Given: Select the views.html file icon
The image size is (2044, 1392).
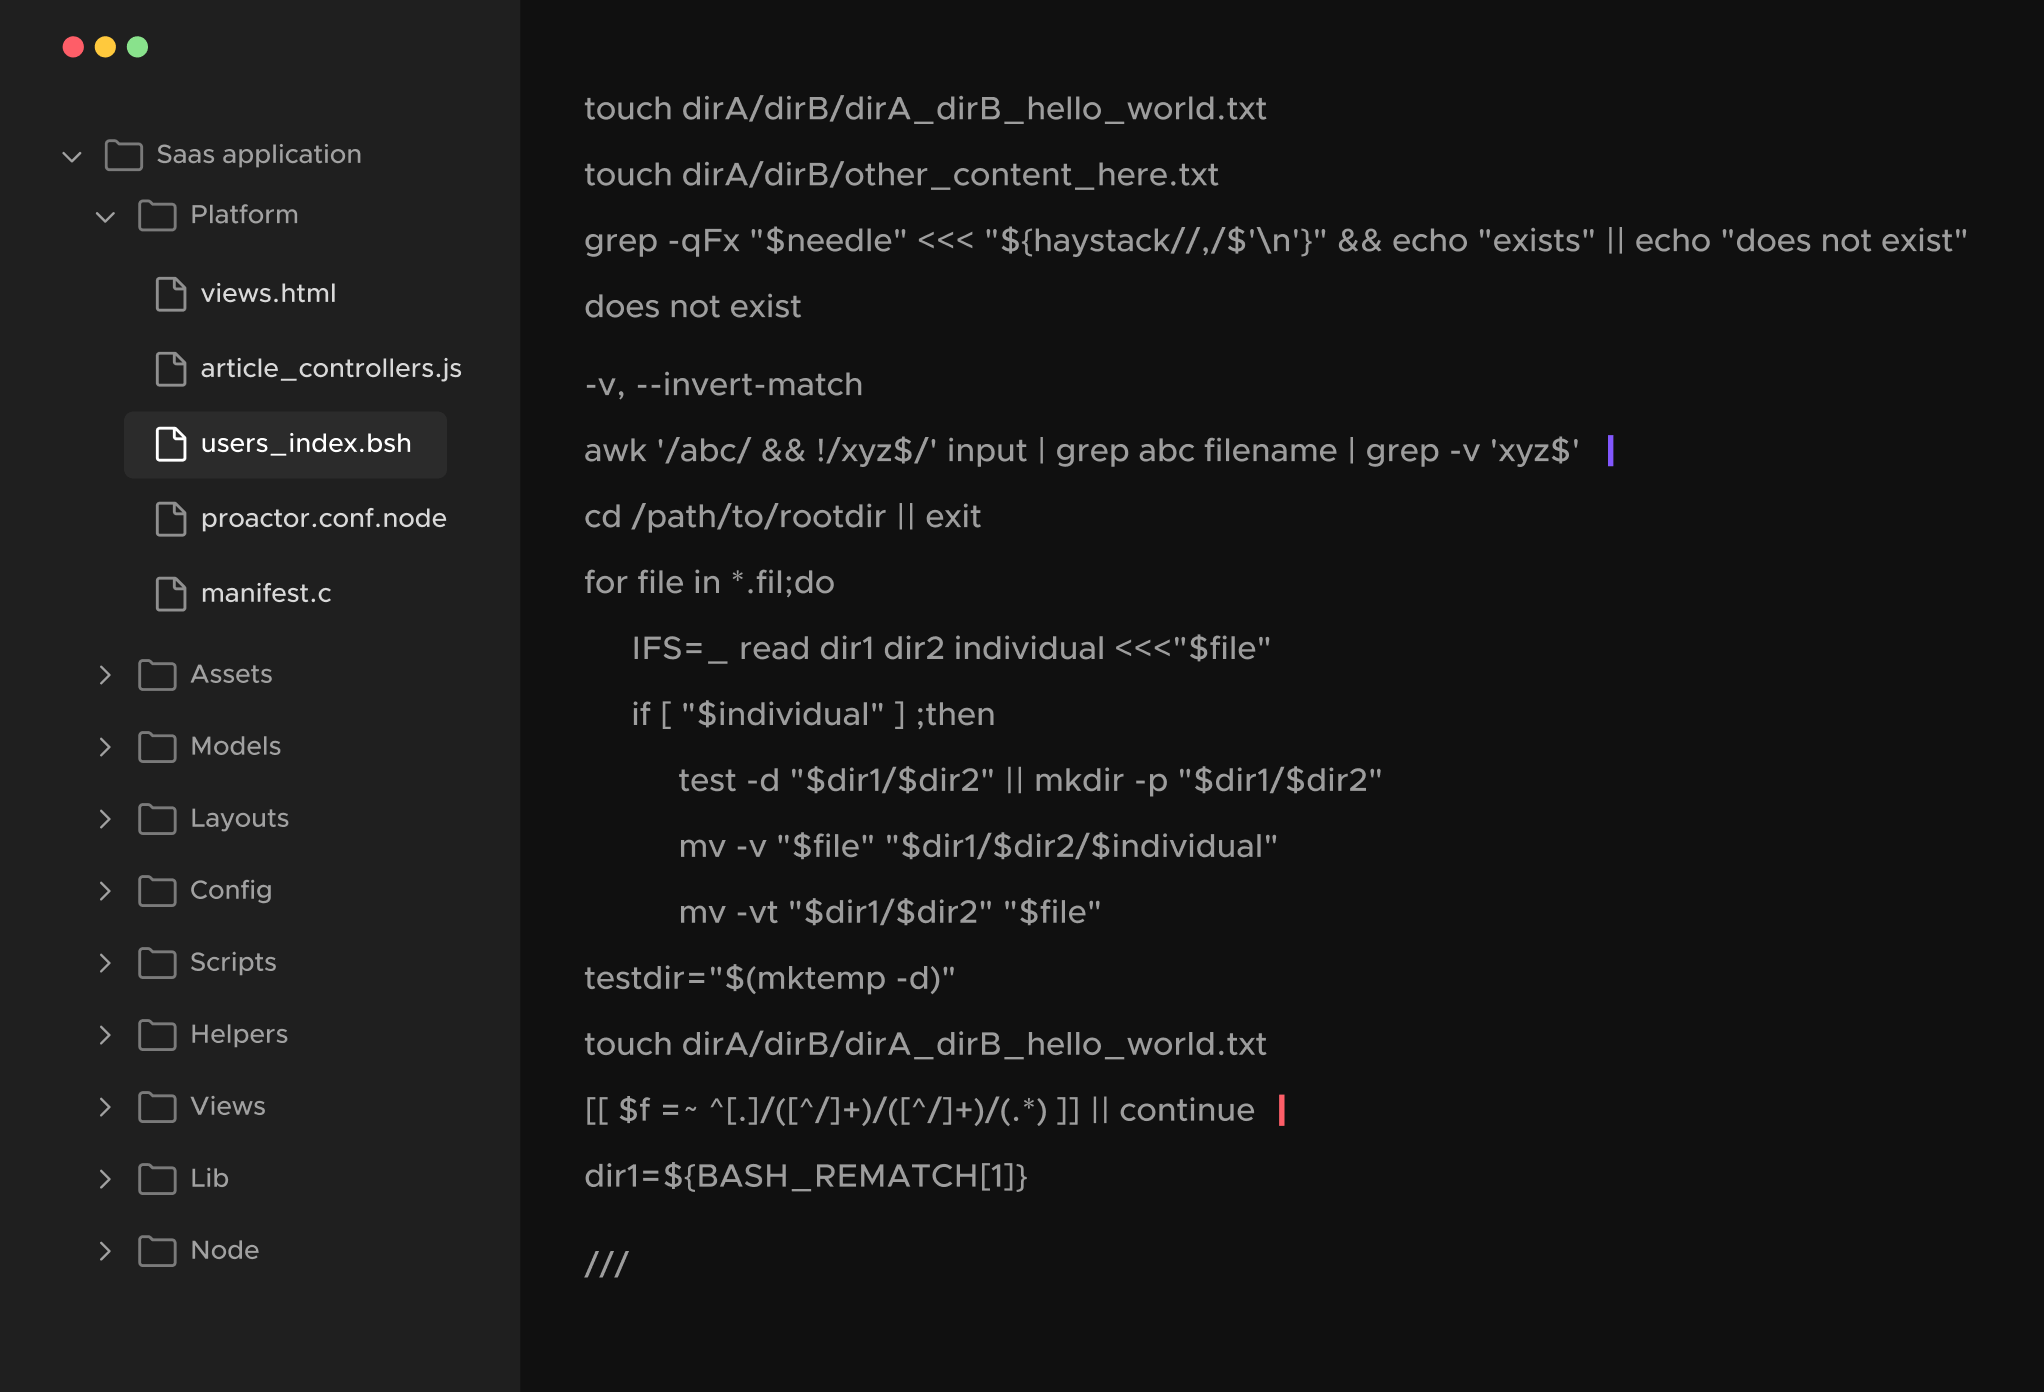Looking at the screenshot, I should tap(170, 294).
